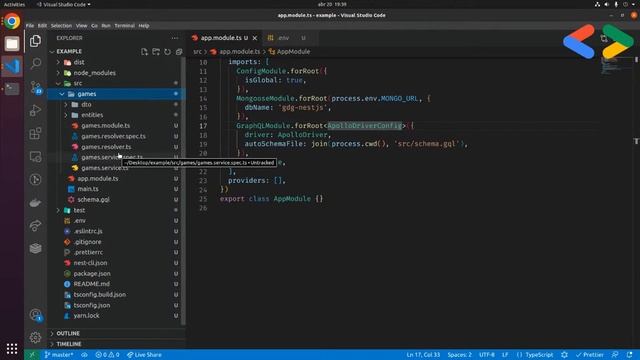
Task: Expand the node_modules folder
Action: [x=117, y=73]
